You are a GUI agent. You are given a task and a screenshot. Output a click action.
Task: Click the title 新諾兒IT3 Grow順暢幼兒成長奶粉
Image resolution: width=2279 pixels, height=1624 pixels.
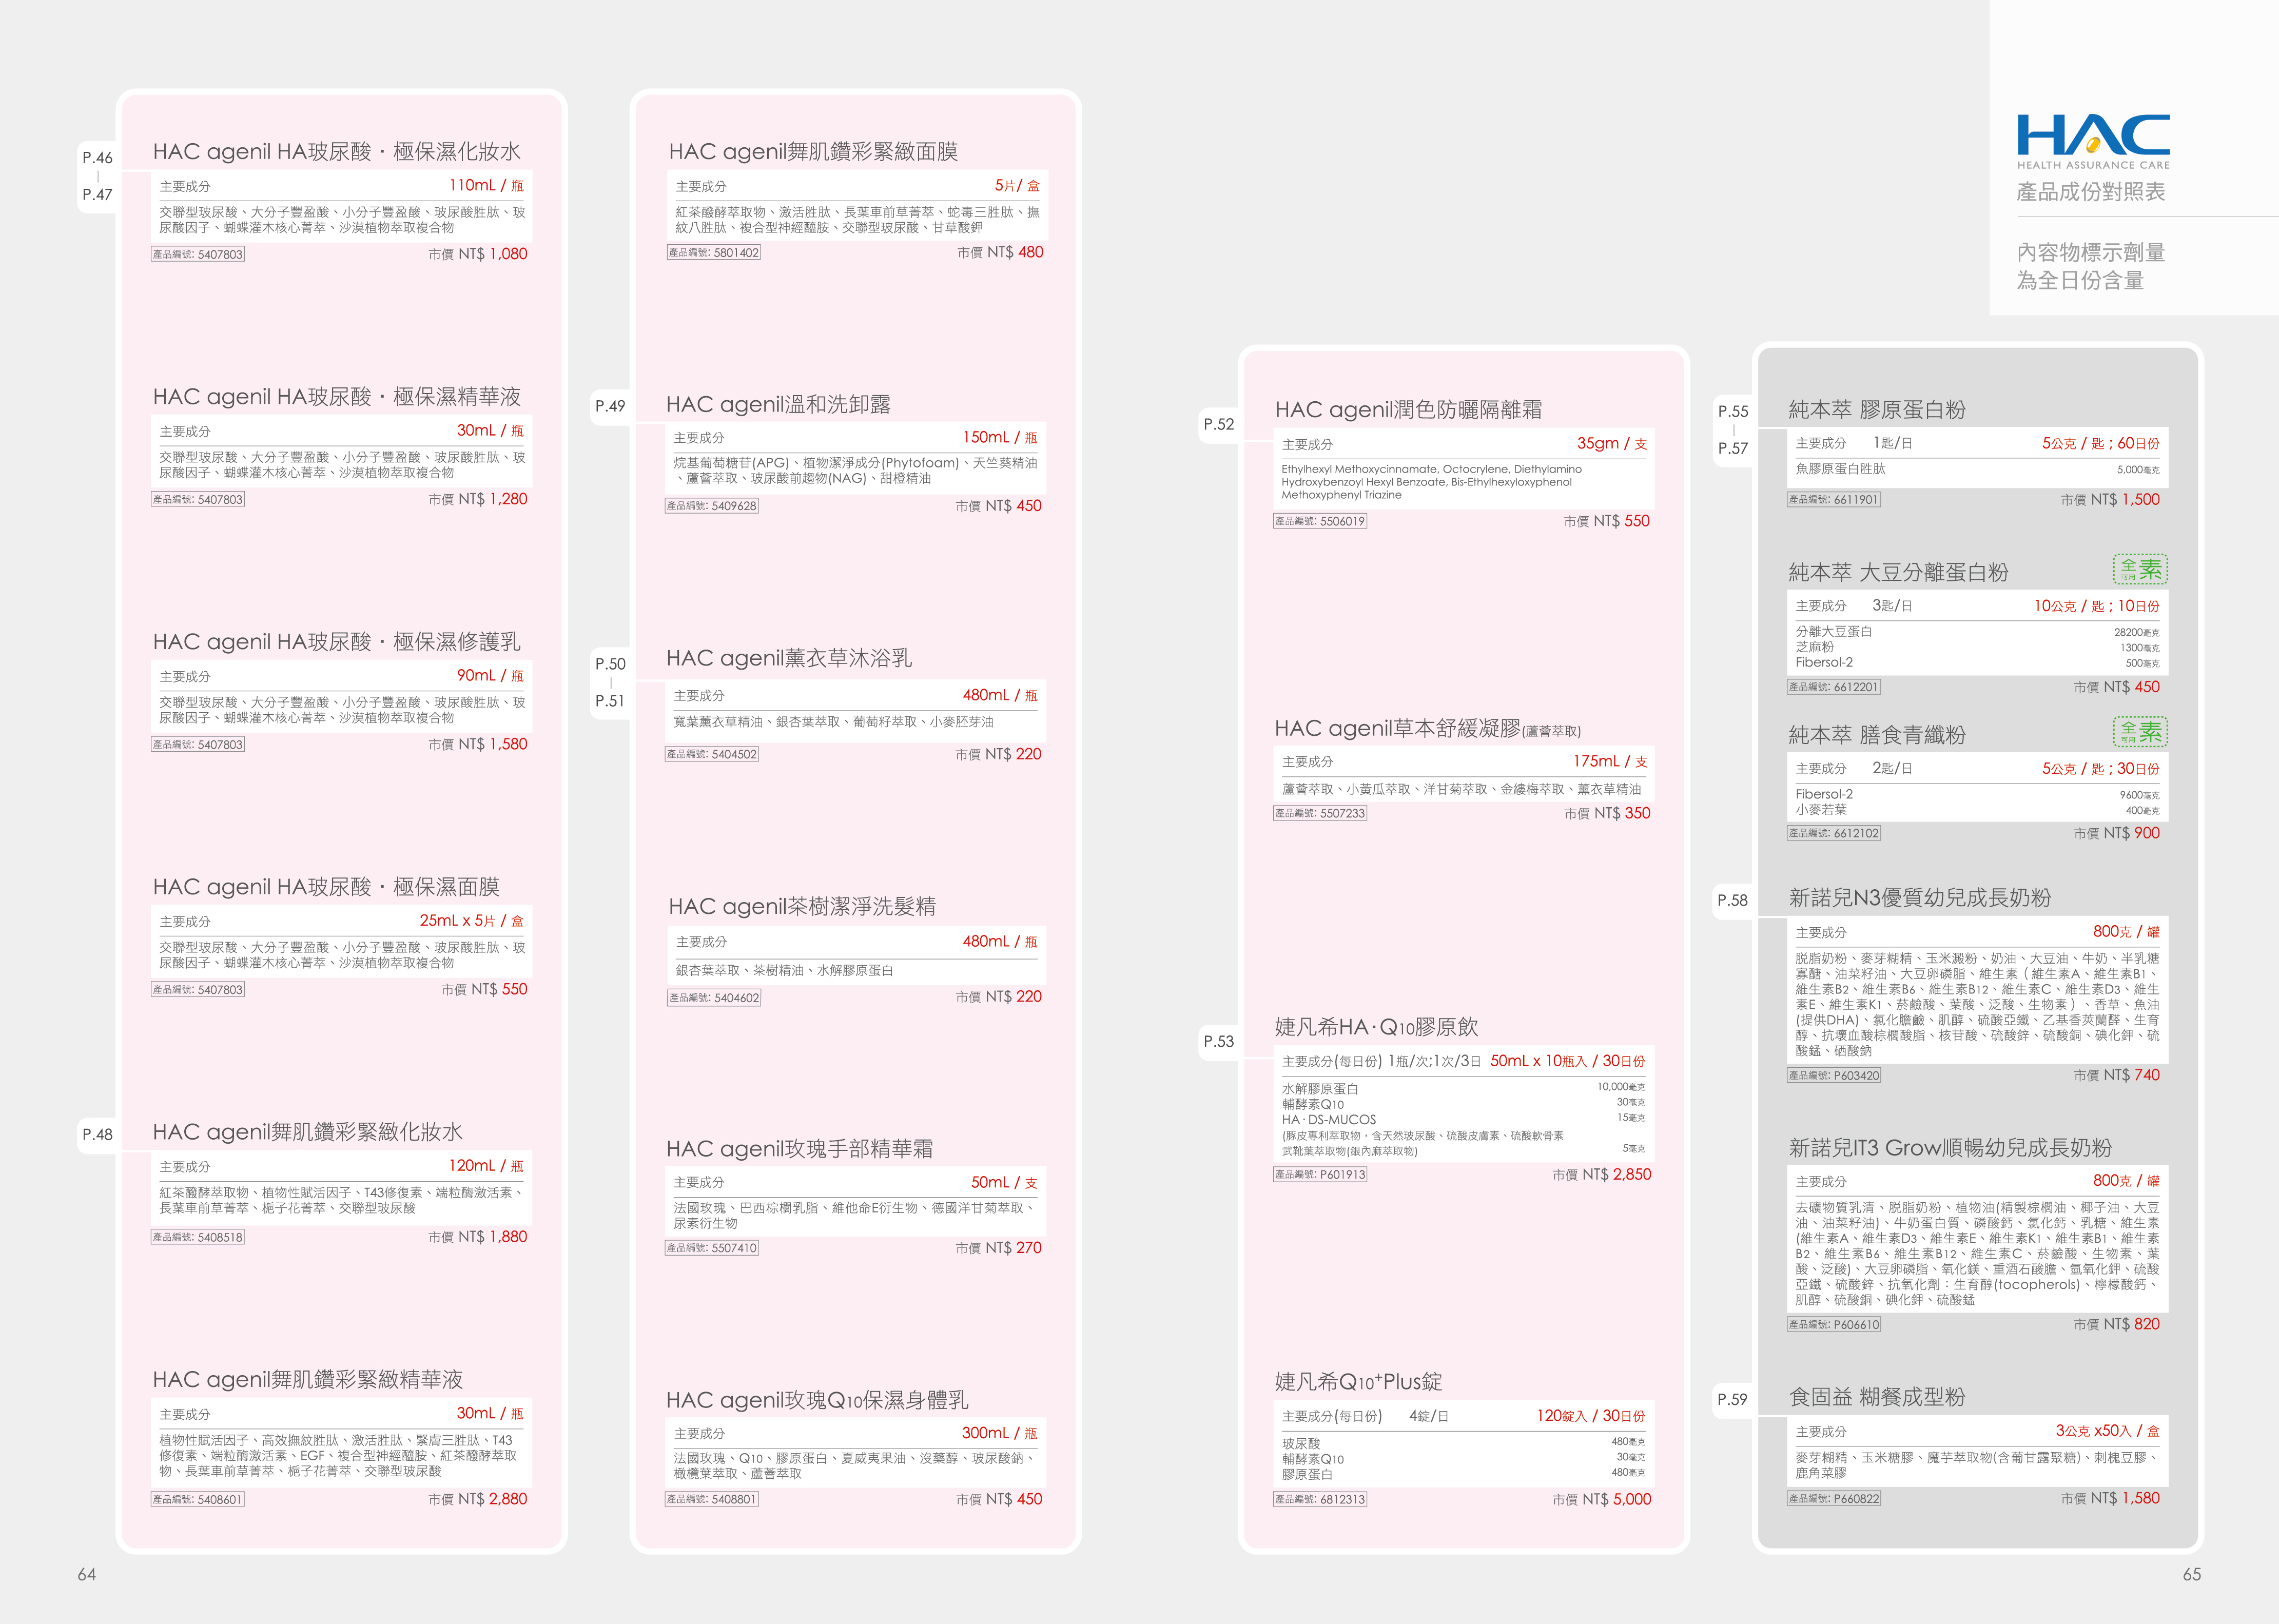(x=1950, y=1148)
